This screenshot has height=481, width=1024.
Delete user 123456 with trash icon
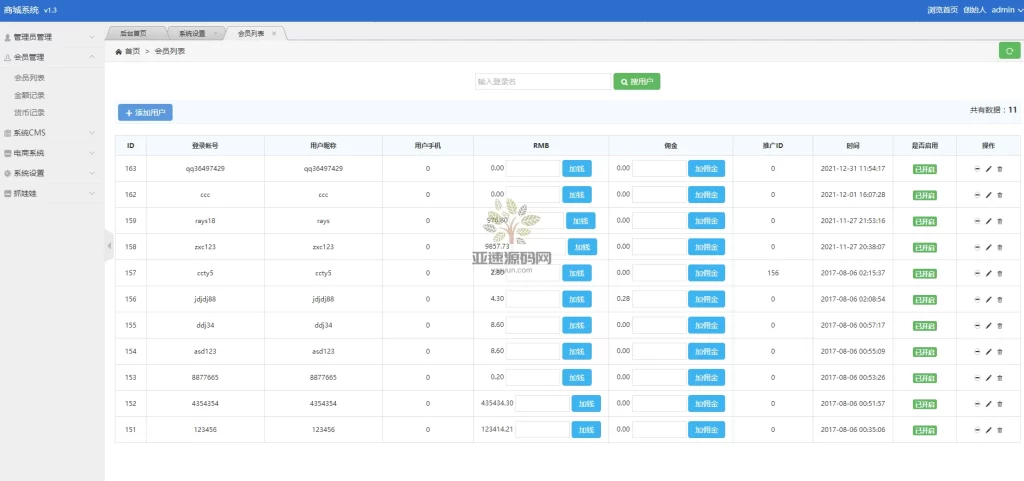999,430
